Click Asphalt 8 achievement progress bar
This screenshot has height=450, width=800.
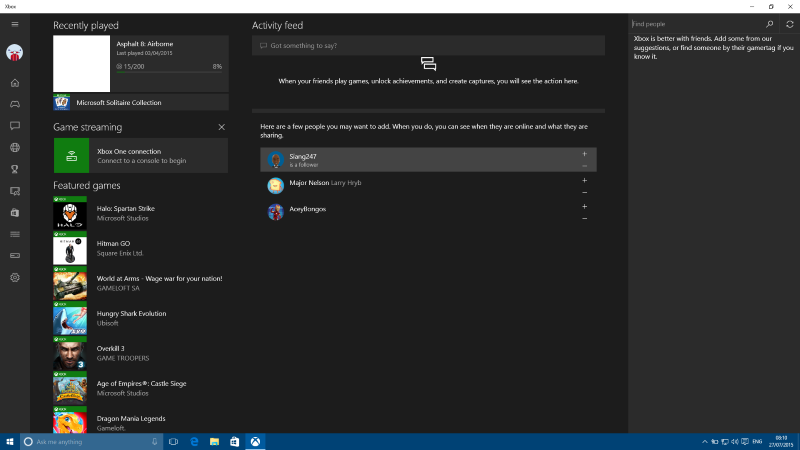coord(169,72)
